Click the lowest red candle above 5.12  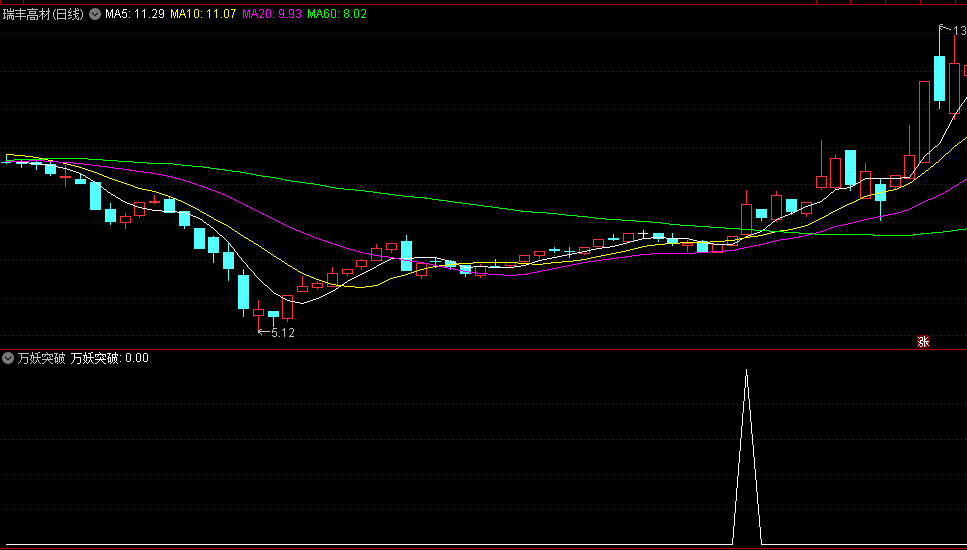pyautogui.click(x=258, y=313)
